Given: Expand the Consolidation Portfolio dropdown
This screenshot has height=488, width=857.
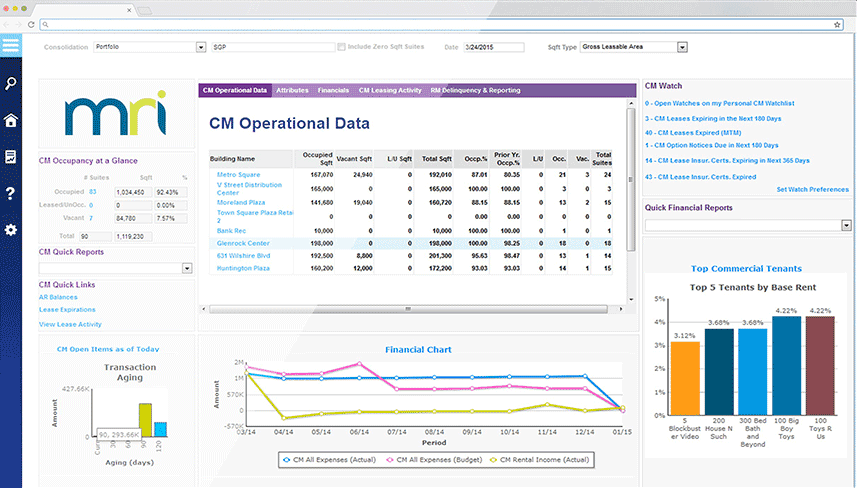Looking at the screenshot, I should pos(201,48).
